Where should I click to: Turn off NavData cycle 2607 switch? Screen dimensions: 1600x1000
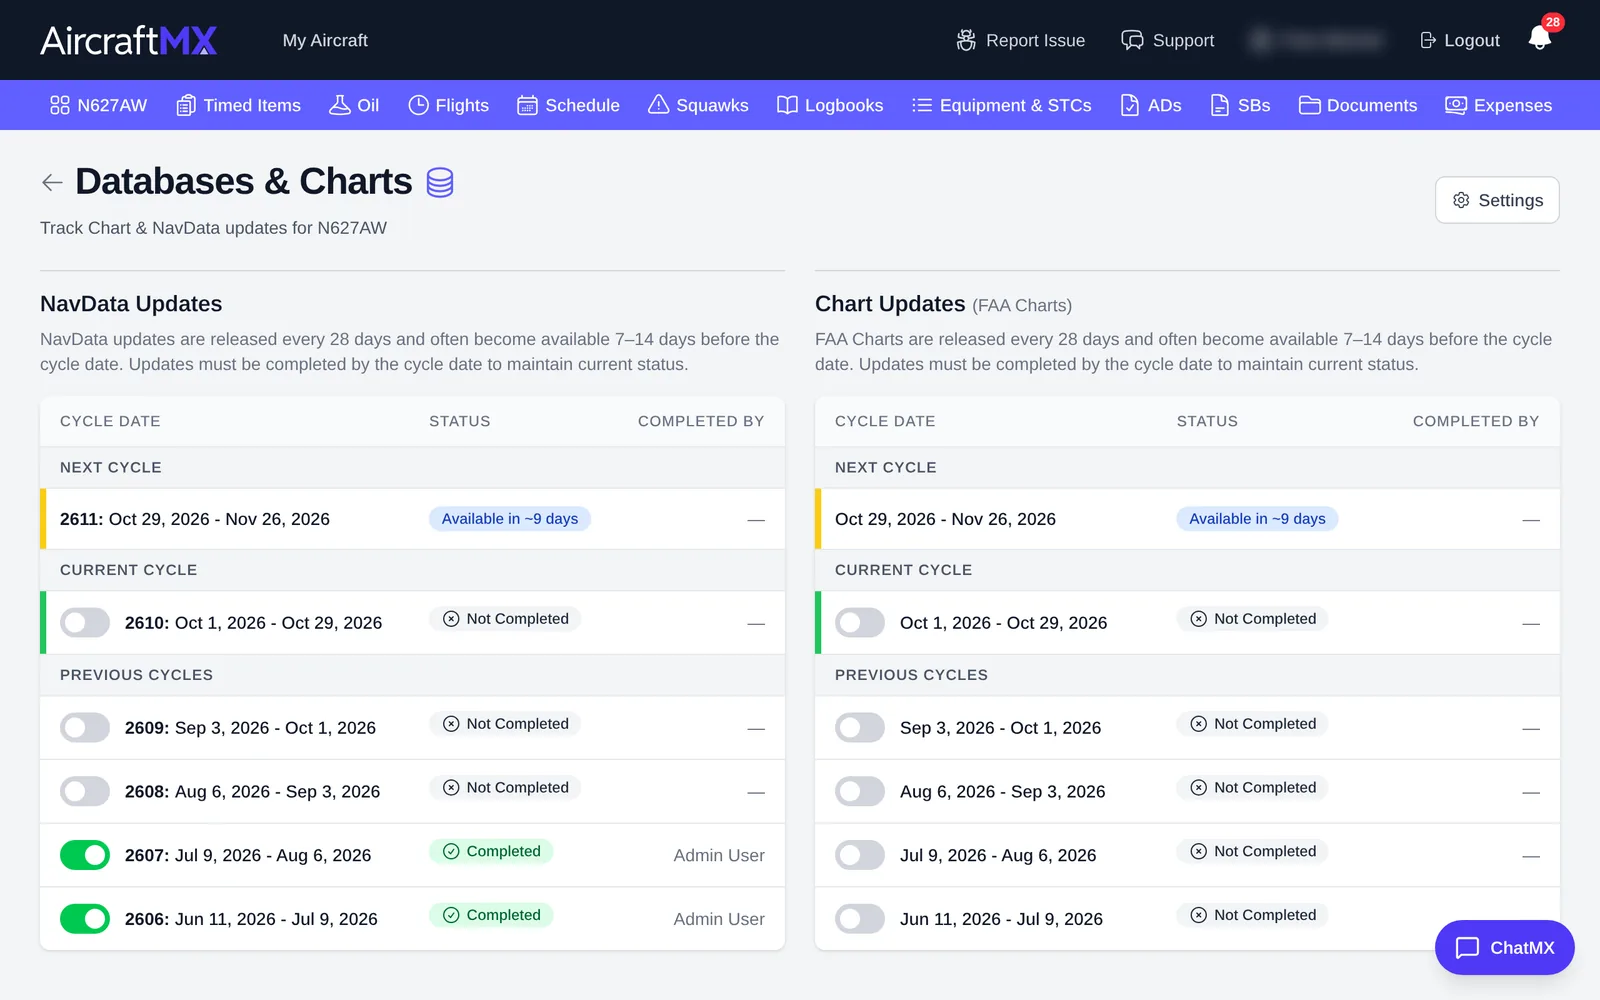tap(85, 855)
